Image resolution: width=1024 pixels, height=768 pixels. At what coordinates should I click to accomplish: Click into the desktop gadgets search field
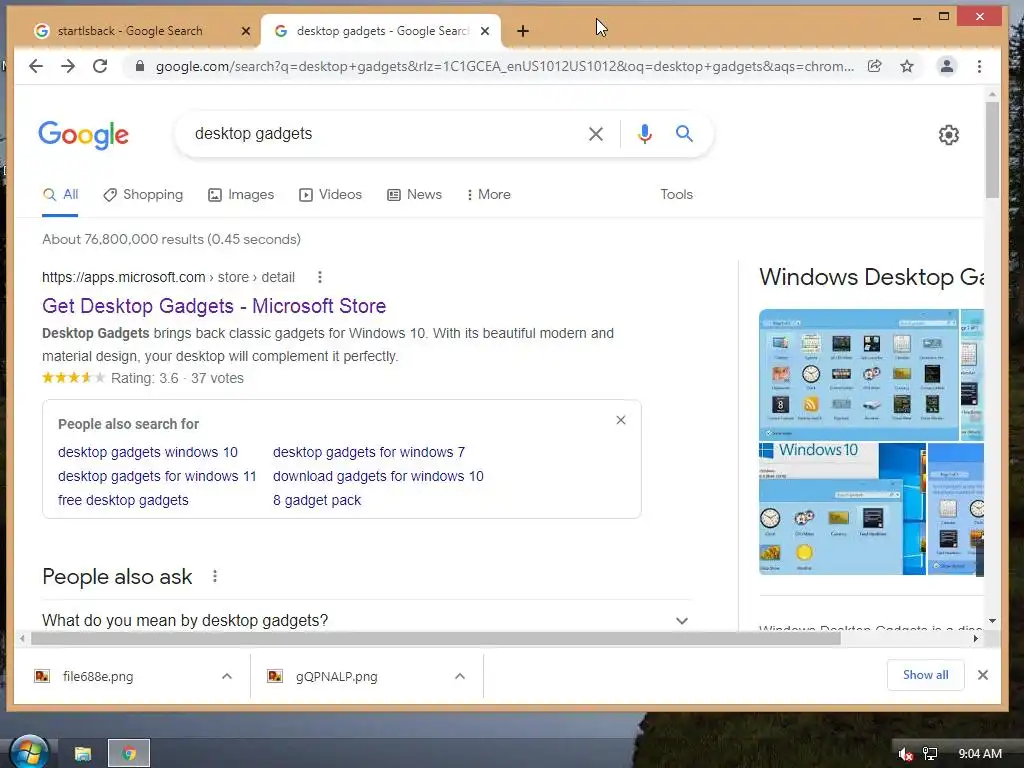pos(385,134)
